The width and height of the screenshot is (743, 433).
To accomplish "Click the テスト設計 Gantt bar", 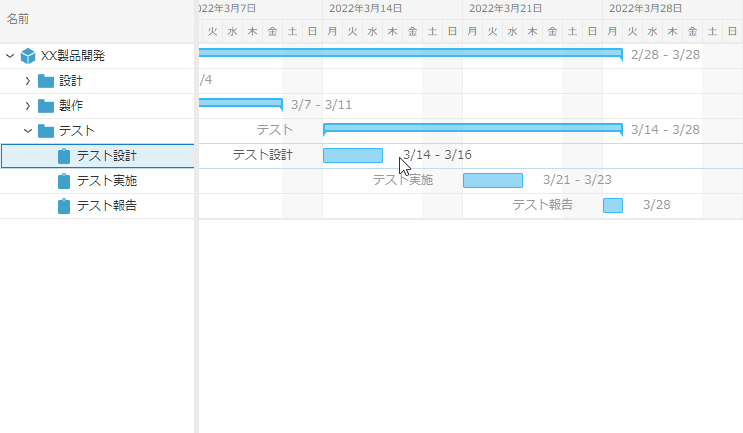I will pyautogui.click(x=352, y=155).
